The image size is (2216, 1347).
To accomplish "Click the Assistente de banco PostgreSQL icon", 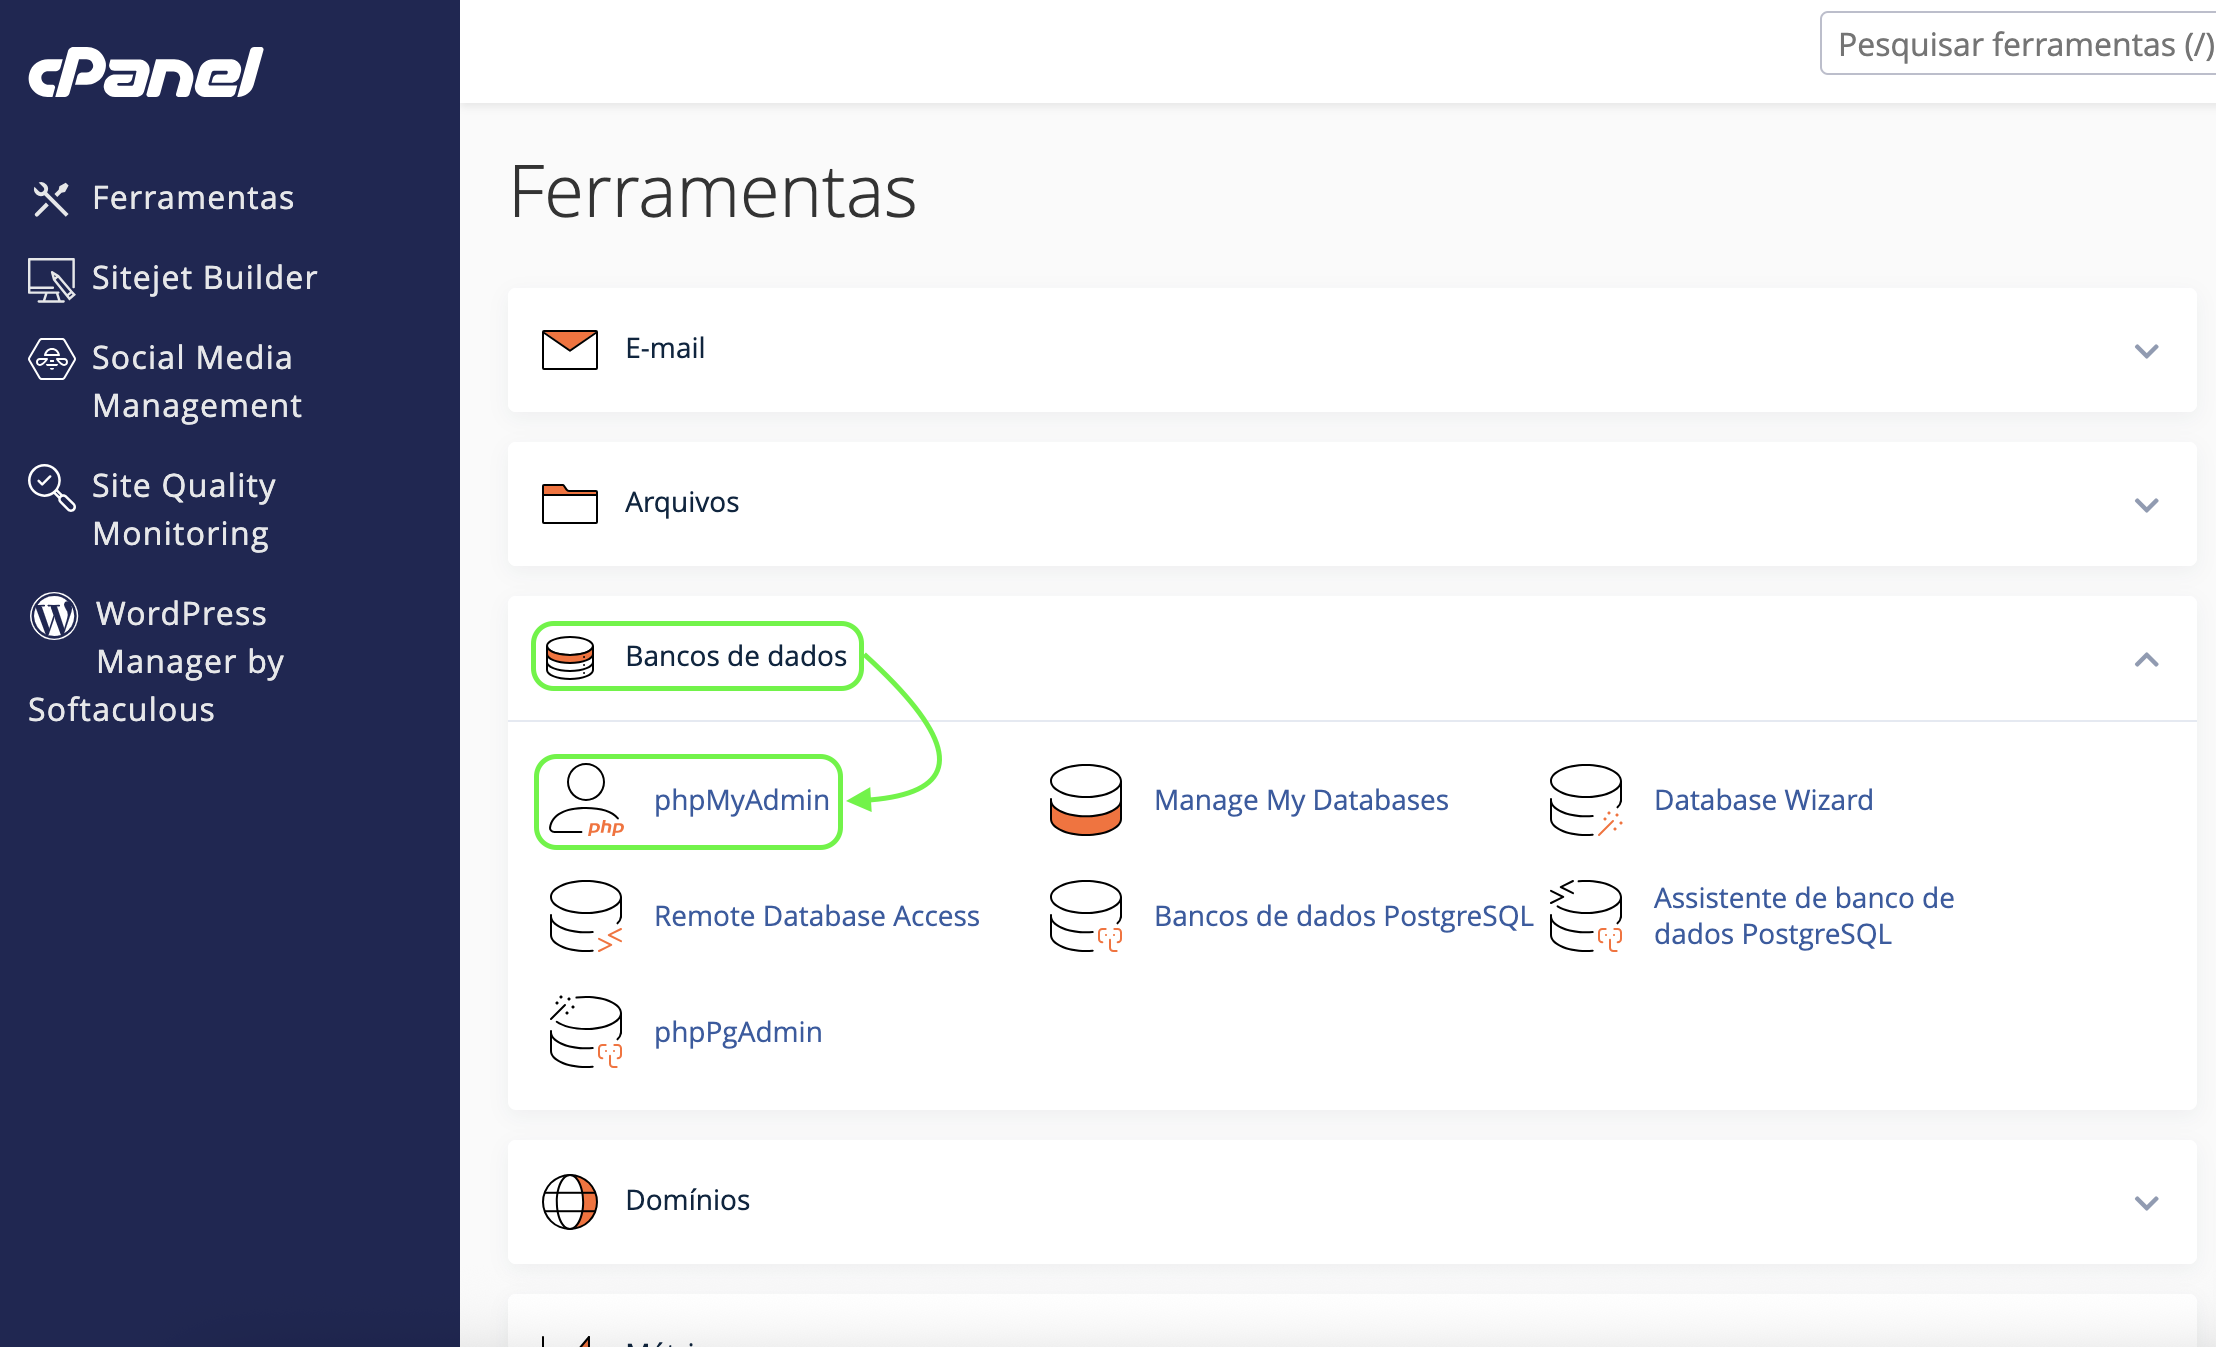I will click(1586, 916).
